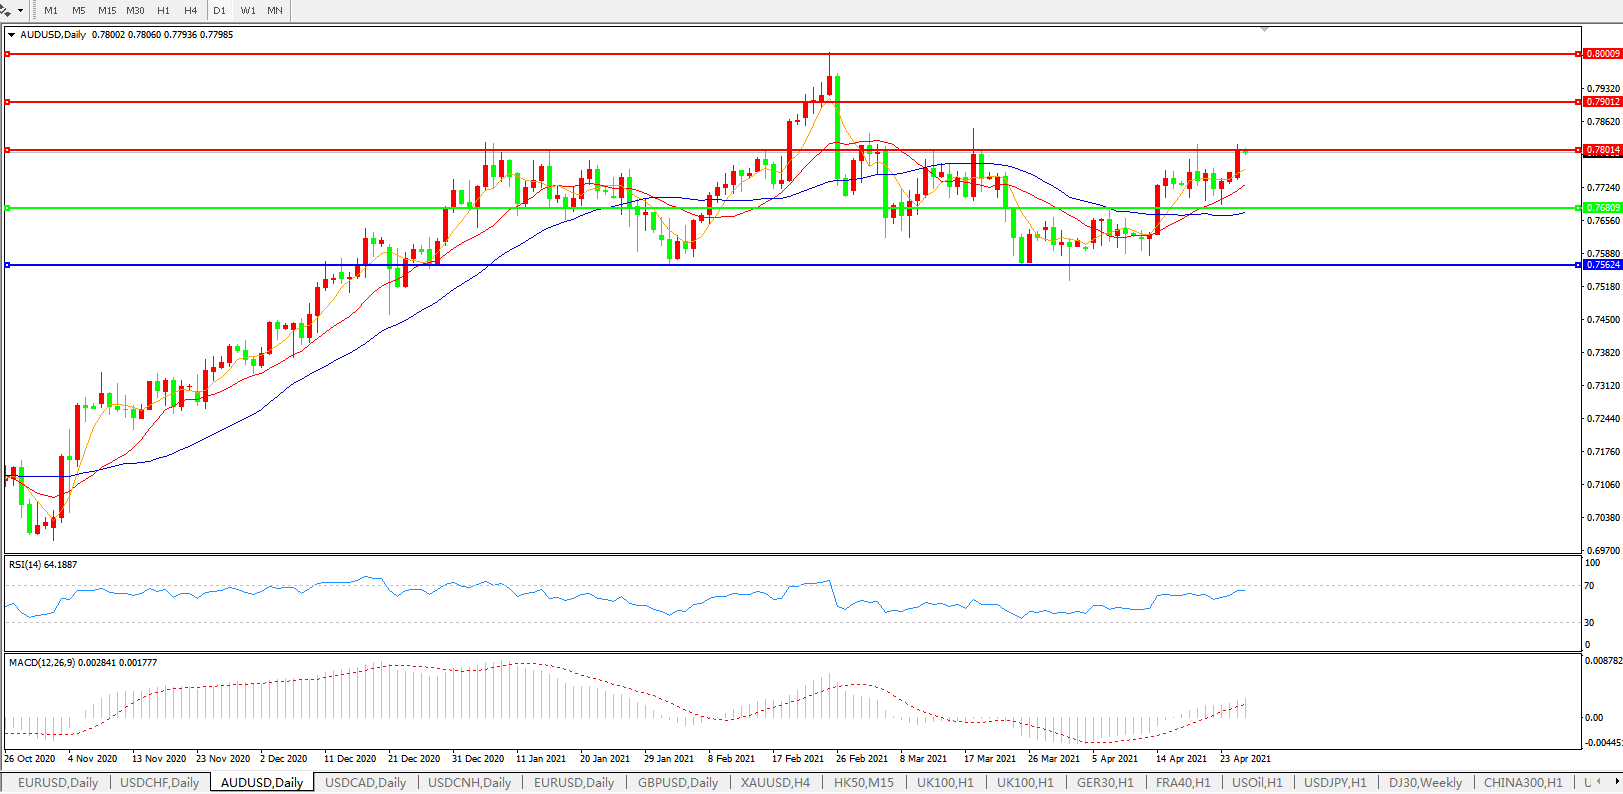The image size is (1623, 794).
Task: Switch chart to M1 timeframe
Action: (x=51, y=10)
